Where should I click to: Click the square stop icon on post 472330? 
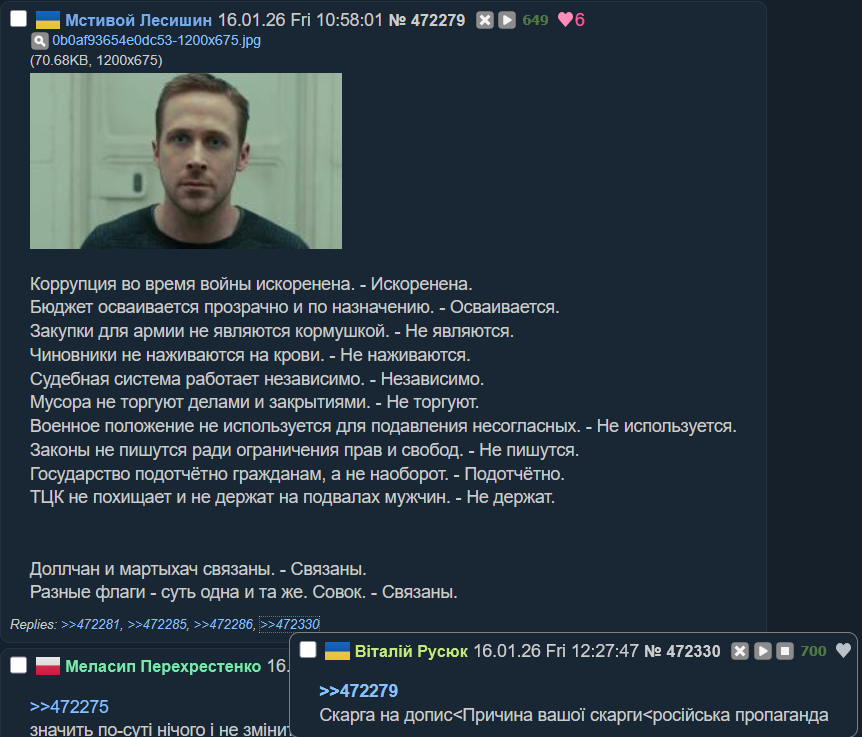[x=784, y=651]
